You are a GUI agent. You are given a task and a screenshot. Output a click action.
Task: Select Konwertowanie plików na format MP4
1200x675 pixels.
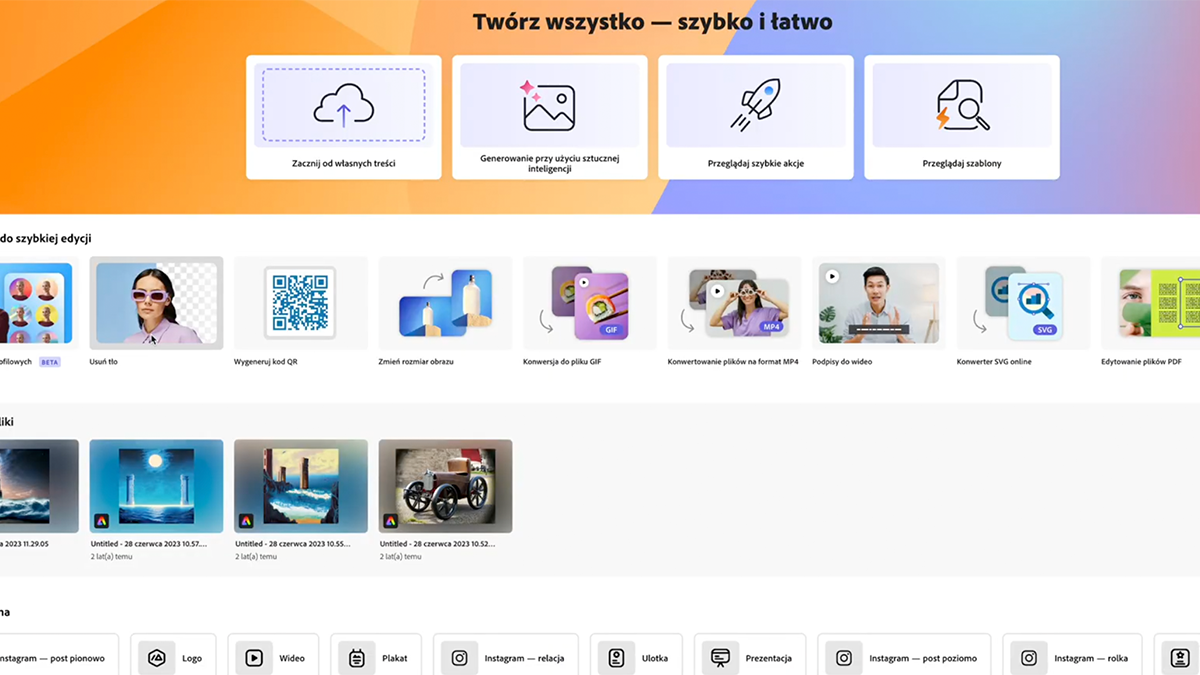tap(734, 303)
